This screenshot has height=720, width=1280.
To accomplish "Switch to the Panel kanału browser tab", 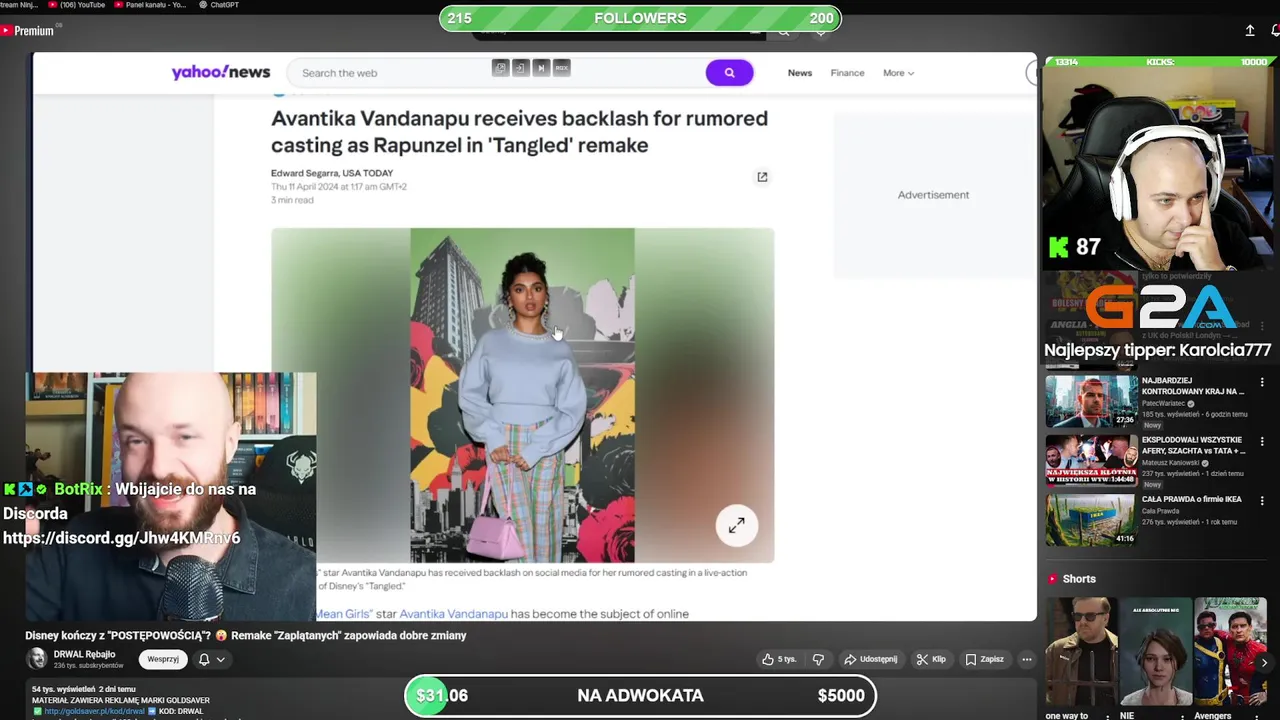I will [152, 5].
